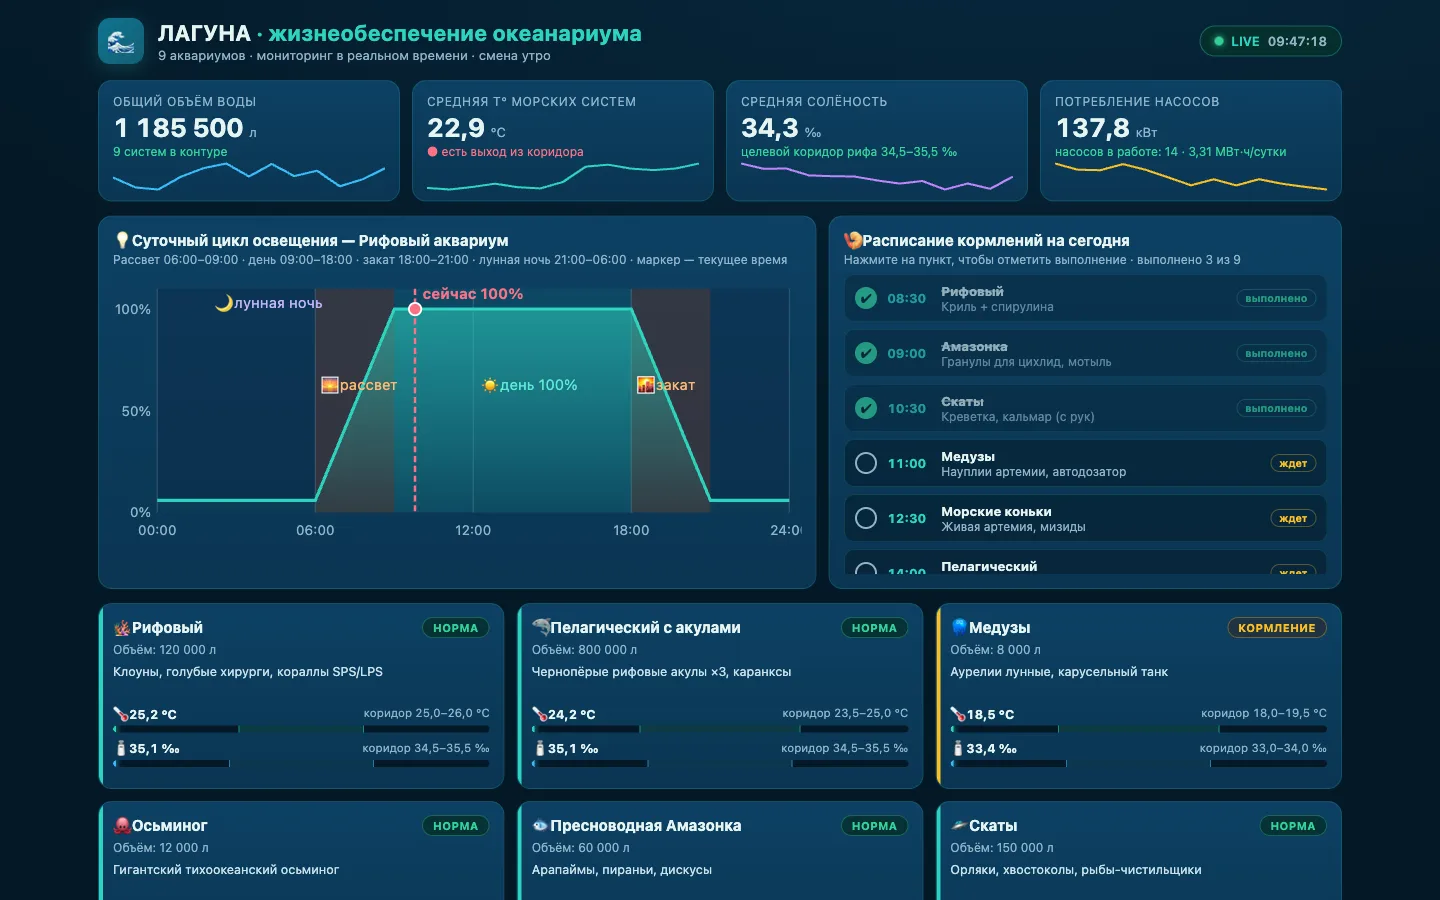Click the salinity bar in the Медузы card

(x=1139, y=763)
